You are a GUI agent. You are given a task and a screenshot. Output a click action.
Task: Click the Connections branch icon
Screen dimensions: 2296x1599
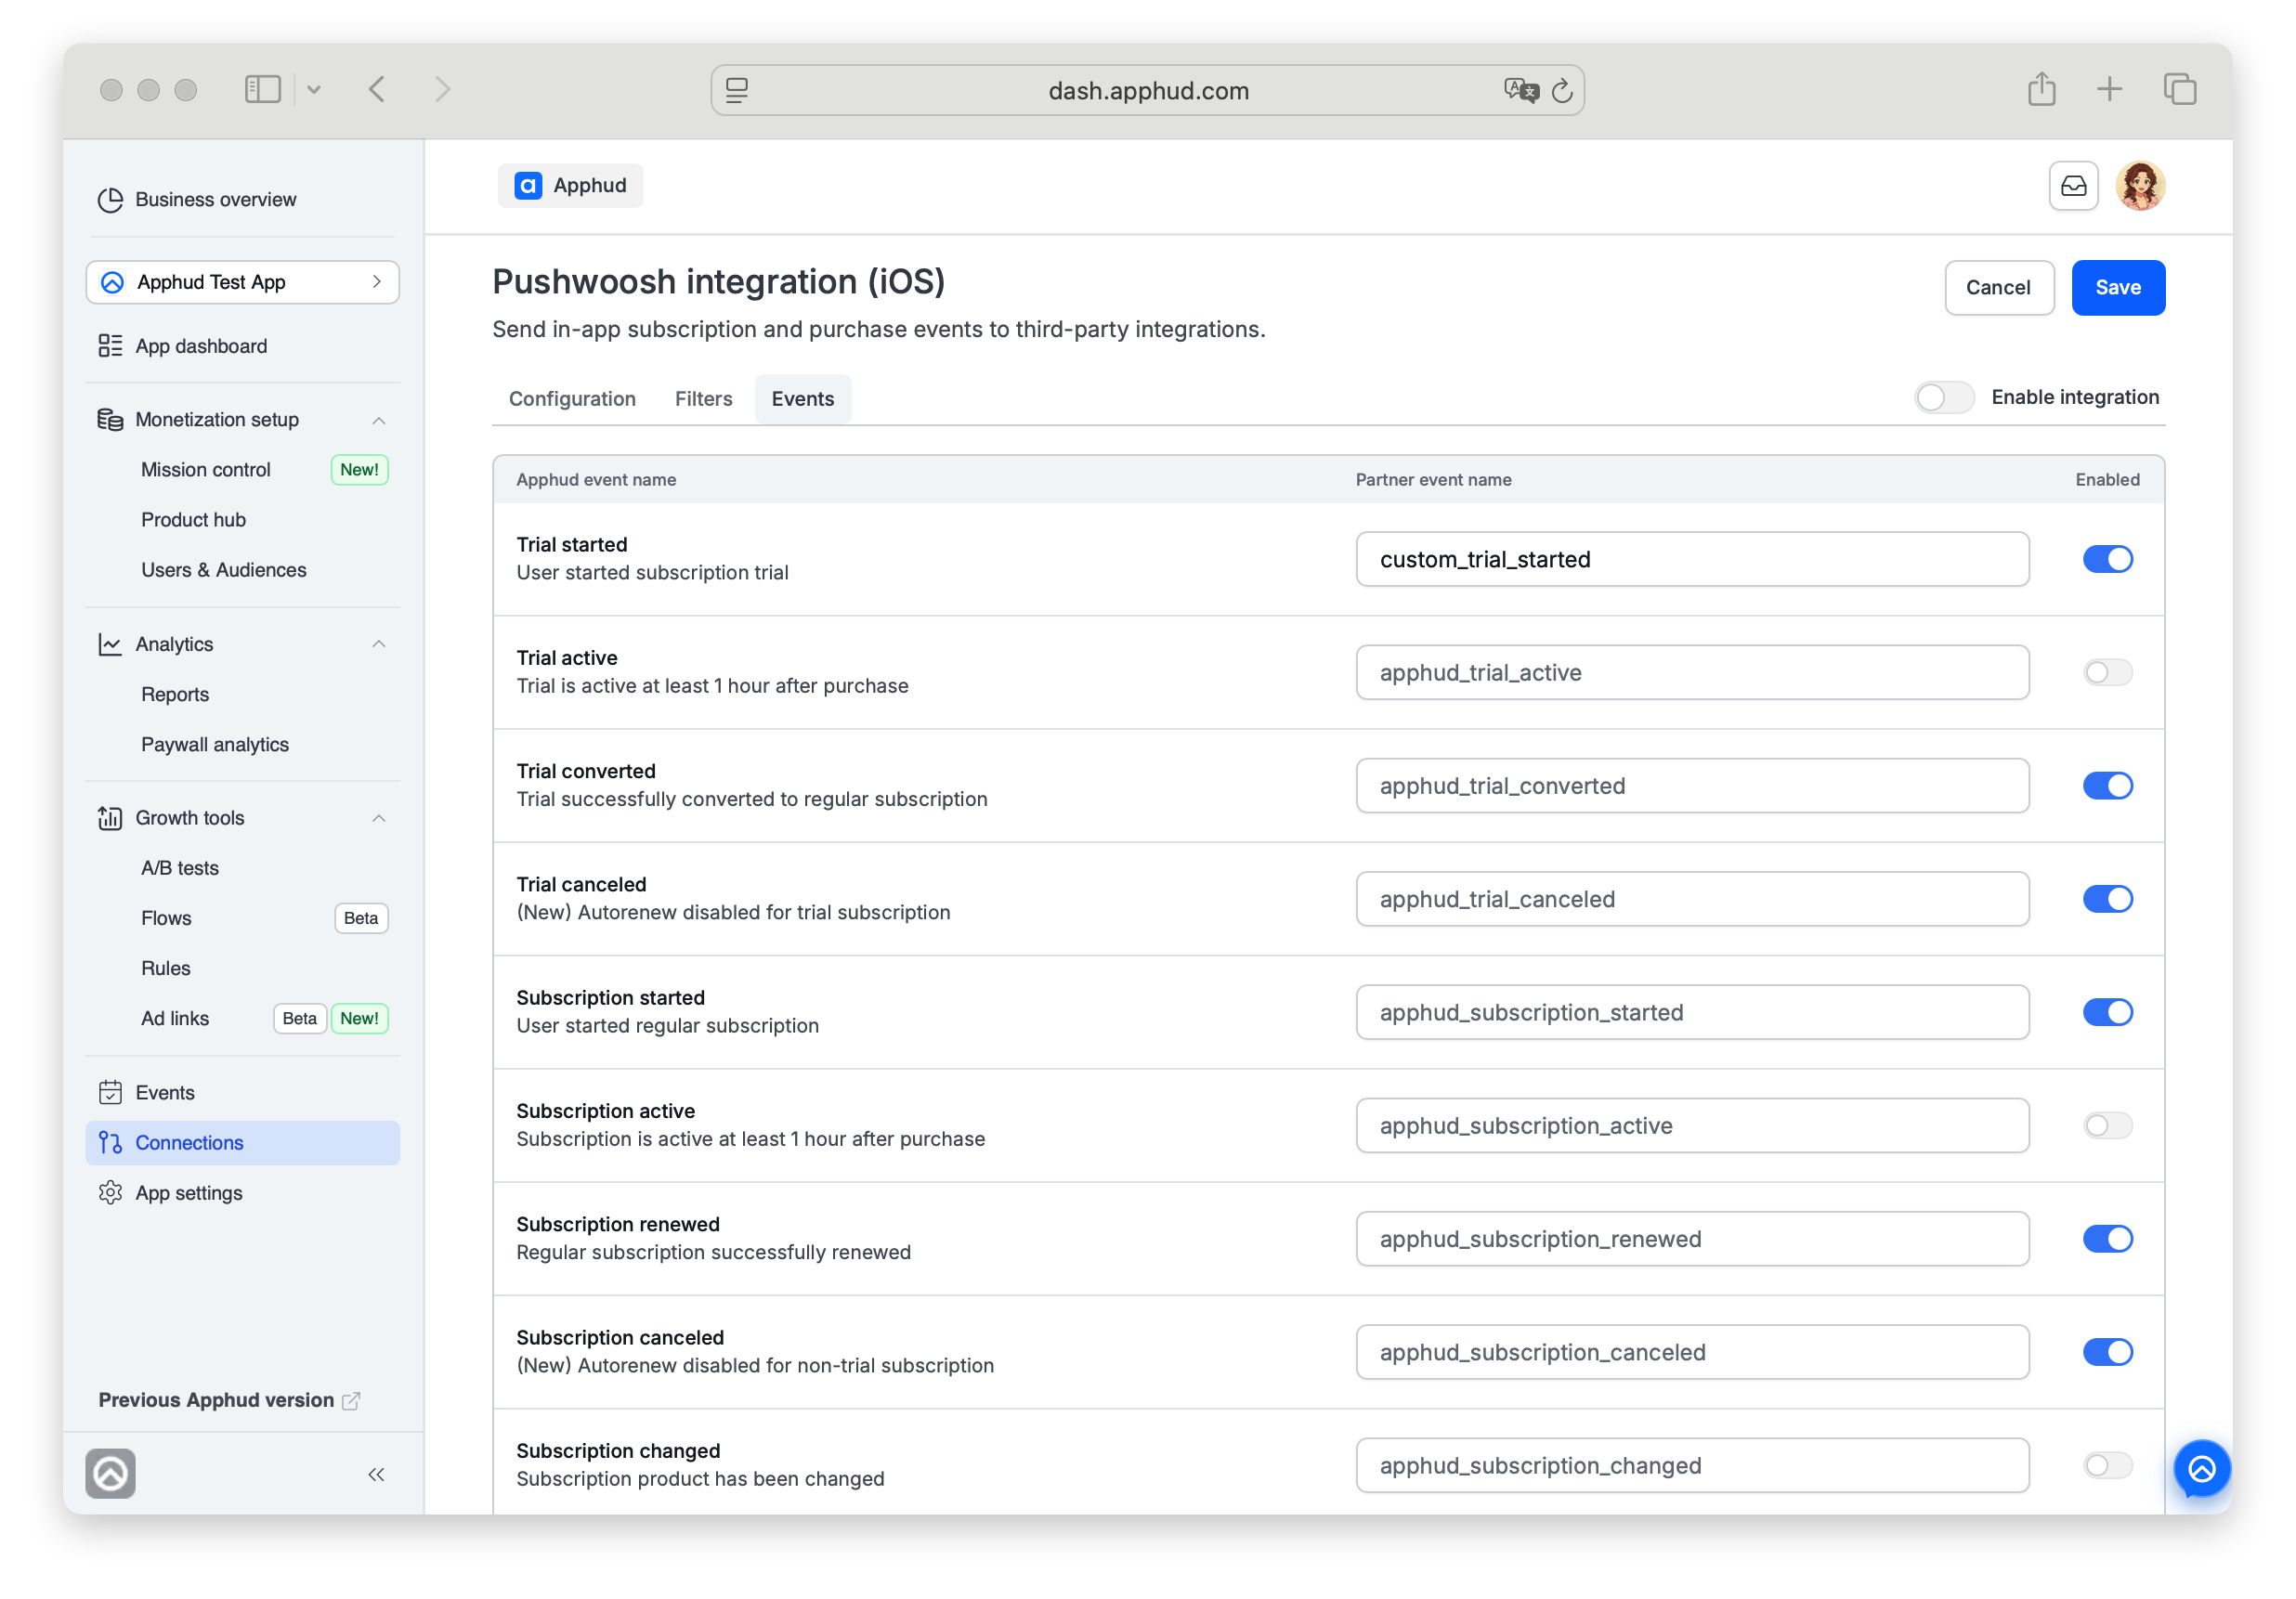pos(110,1142)
